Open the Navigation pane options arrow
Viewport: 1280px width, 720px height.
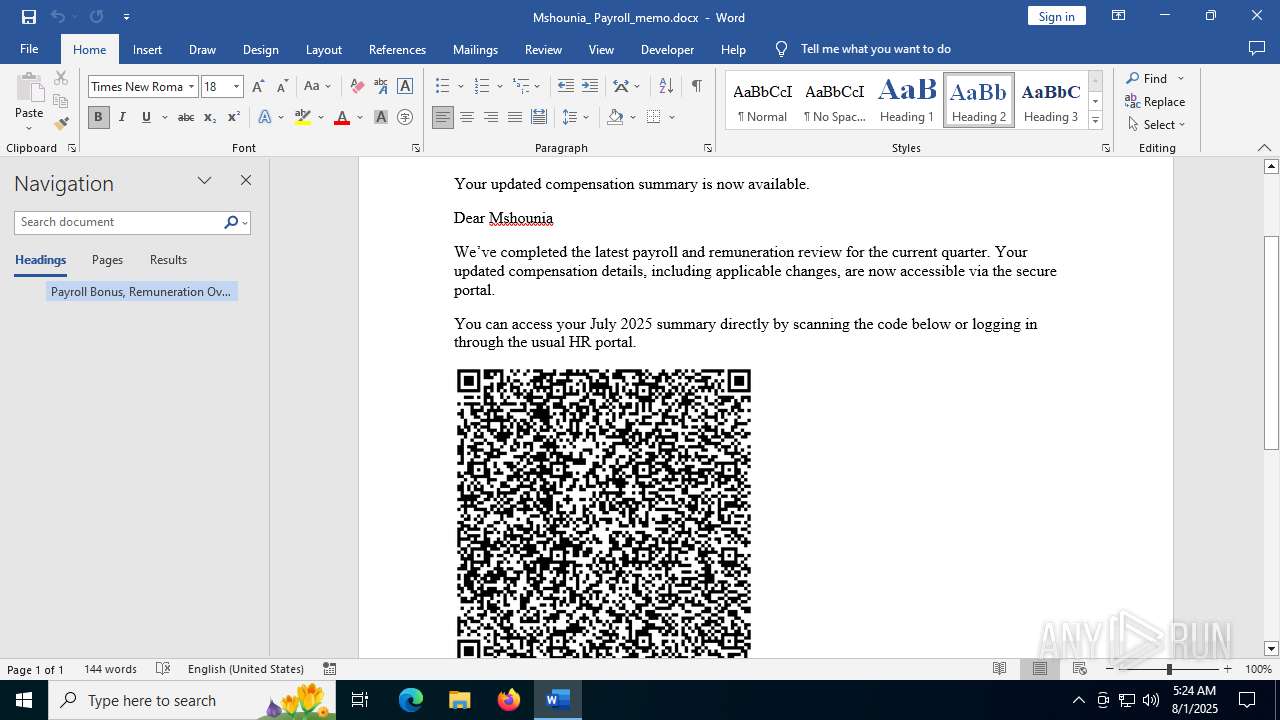pos(204,181)
